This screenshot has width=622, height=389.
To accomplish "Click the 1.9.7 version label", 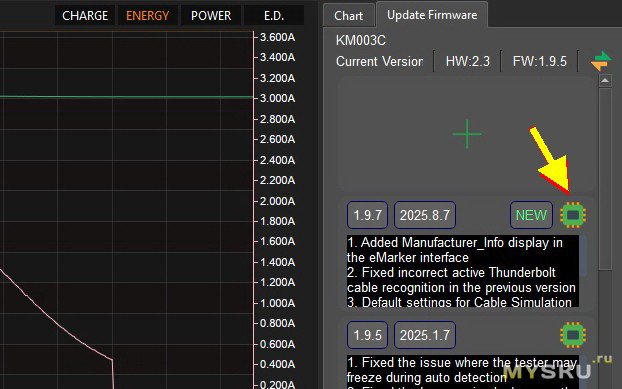I will [367, 215].
